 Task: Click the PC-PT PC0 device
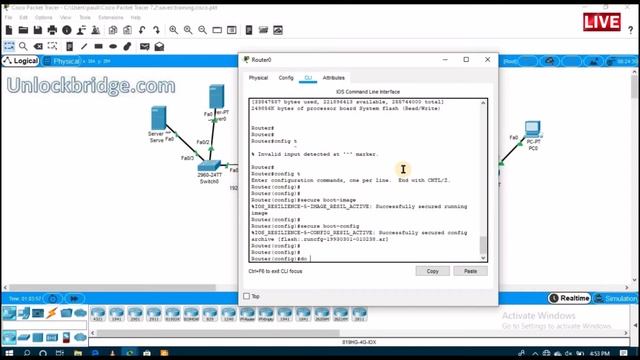[x=533, y=129]
